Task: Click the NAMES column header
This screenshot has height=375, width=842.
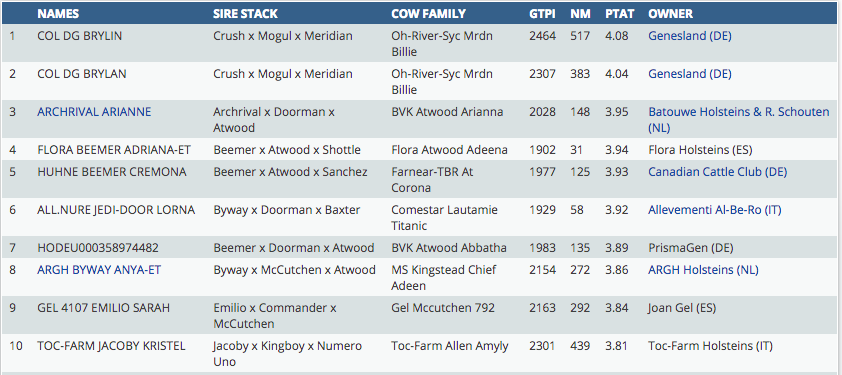Action: click(58, 14)
